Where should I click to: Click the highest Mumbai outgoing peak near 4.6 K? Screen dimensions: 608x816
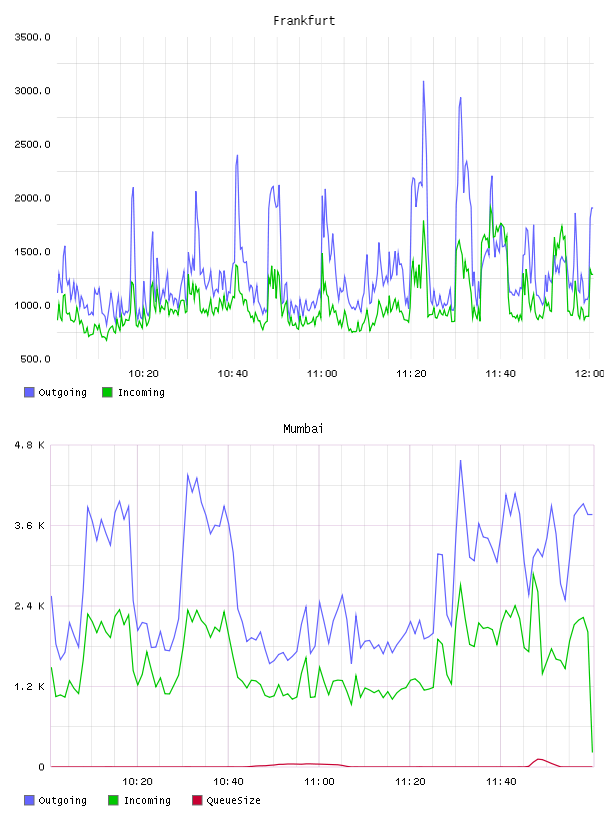pyautogui.click(x=461, y=461)
